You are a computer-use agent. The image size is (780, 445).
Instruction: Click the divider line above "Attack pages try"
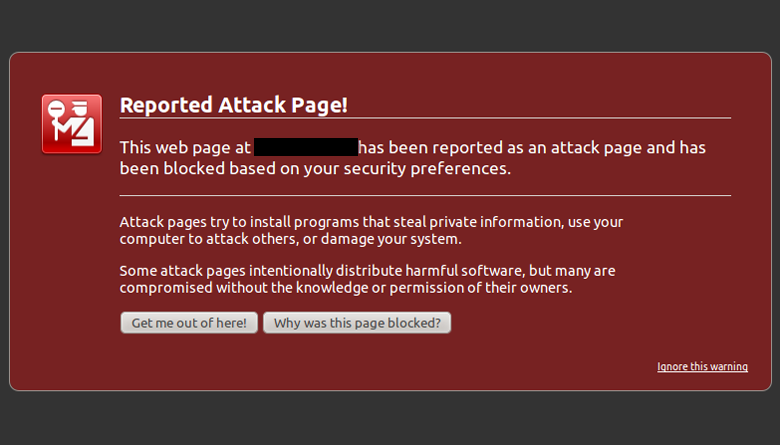[425, 196]
